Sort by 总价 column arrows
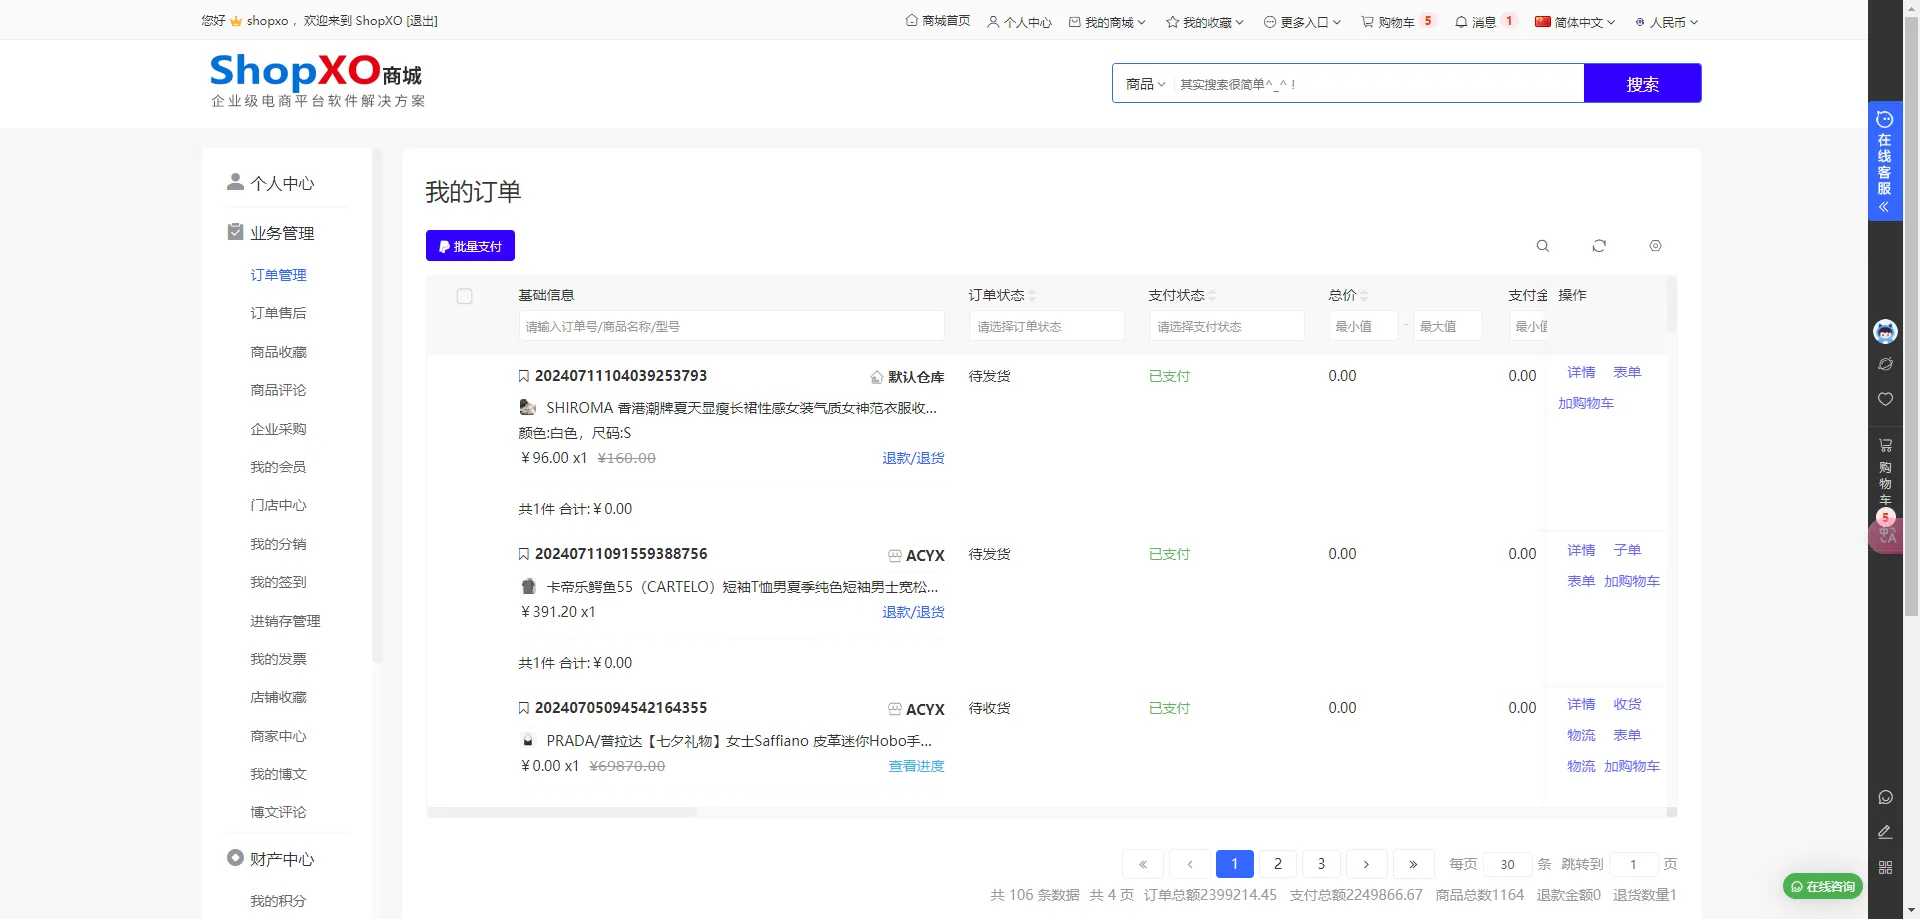Viewport: 1920px width, 919px height. point(1364,296)
